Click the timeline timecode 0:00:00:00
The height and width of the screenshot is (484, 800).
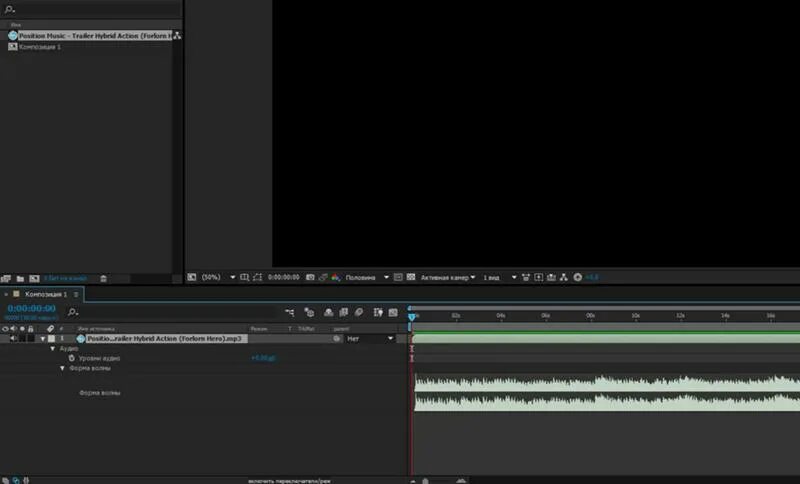click(32, 308)
